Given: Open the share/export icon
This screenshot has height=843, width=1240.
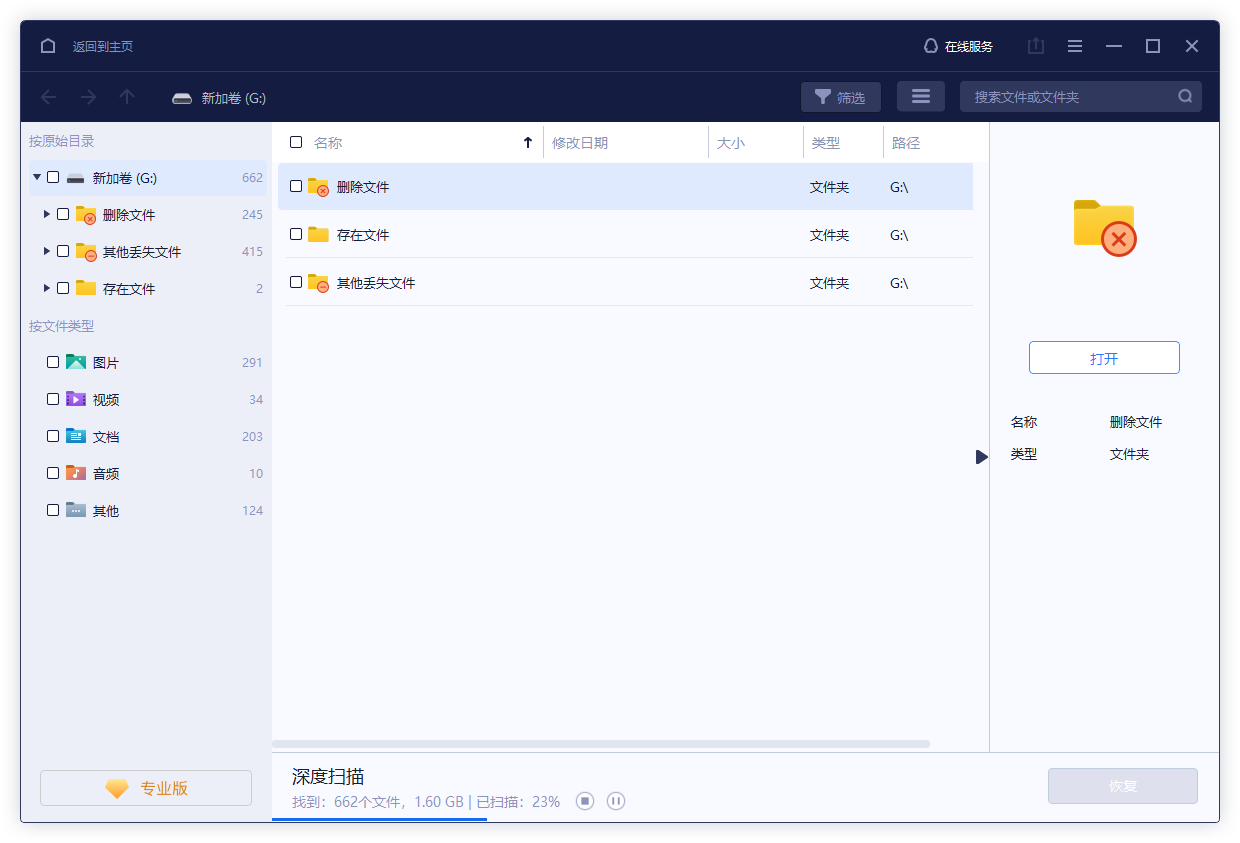Looking at the screenshot, I should [1035, 46].
